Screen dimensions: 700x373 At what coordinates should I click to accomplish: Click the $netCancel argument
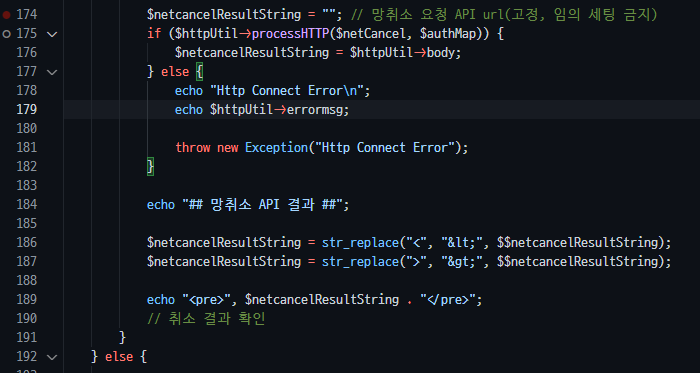(371, 34)
